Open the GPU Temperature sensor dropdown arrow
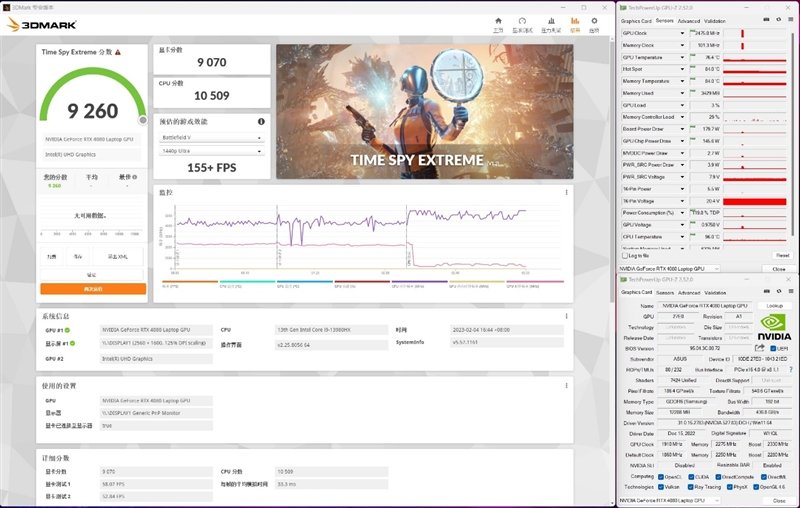This screenshot has width=800, height=508. click(683, 57)
